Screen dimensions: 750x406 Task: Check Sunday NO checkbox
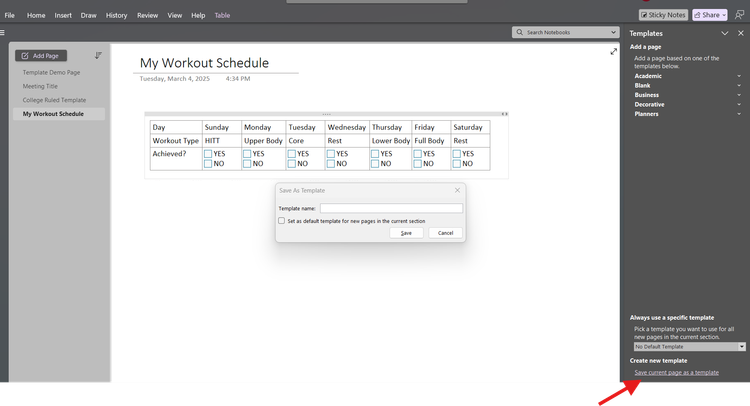(208, 164)
